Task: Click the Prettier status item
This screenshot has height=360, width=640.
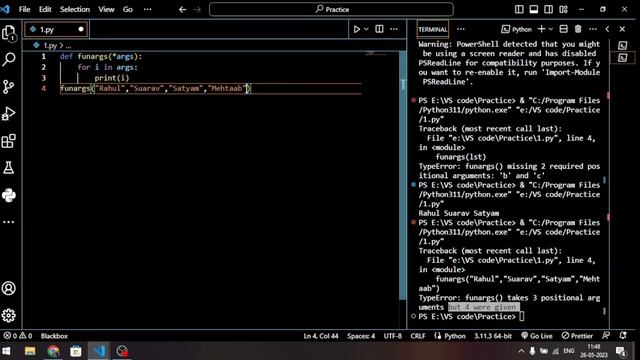Action: click(x=577, y=336)
